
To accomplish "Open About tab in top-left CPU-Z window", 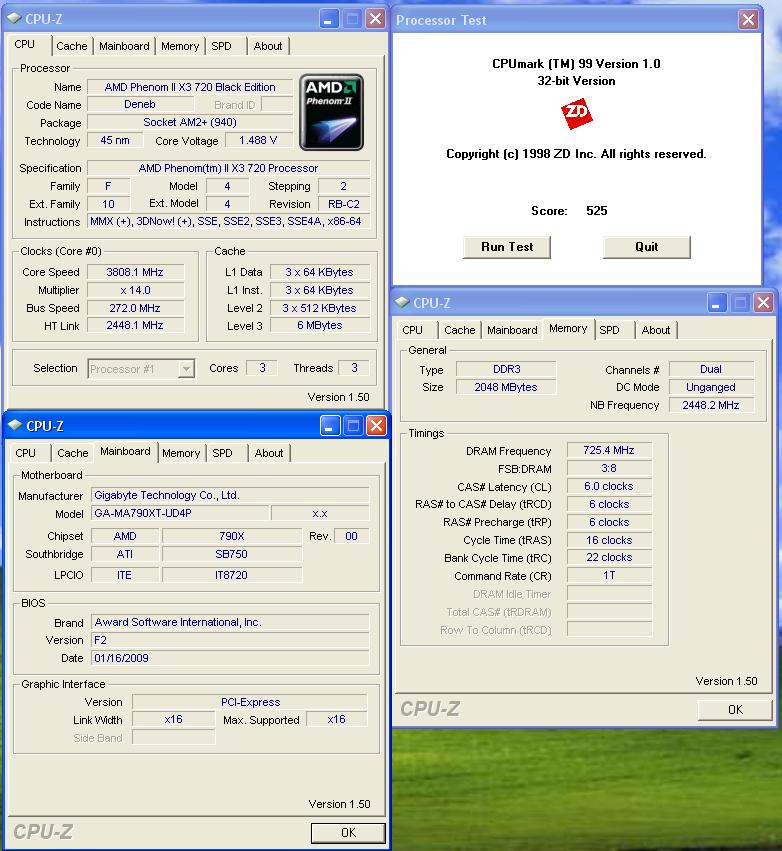I will [x=268, y=46].
